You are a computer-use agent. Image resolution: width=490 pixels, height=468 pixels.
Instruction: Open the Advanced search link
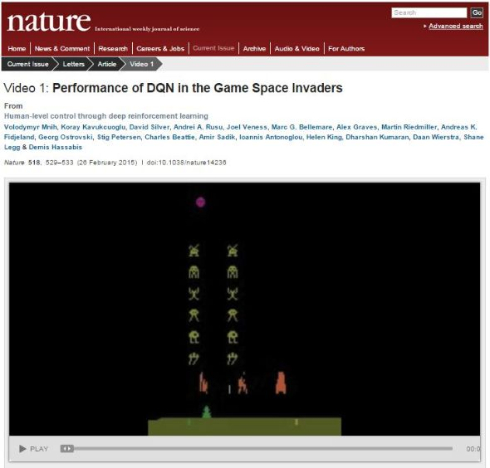click(455, 26)
